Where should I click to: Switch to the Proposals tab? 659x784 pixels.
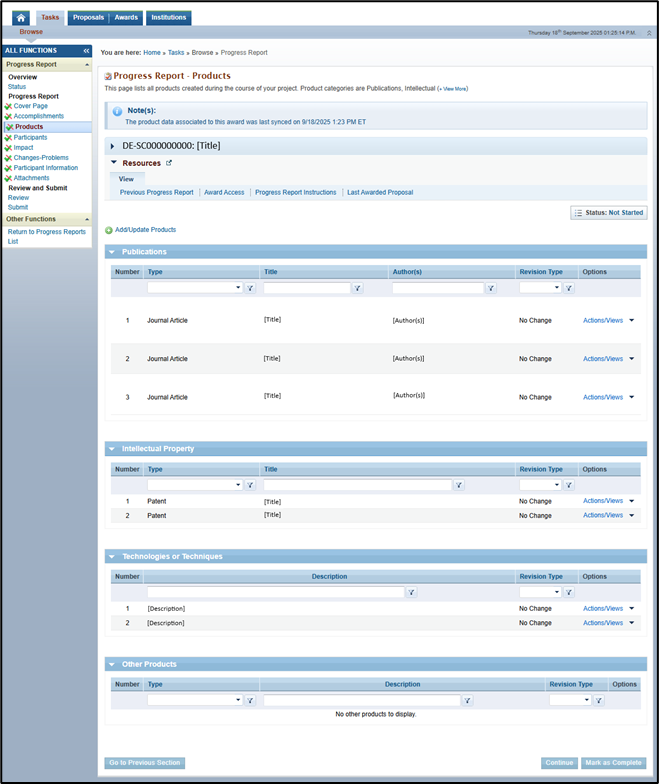click(88, 18)
